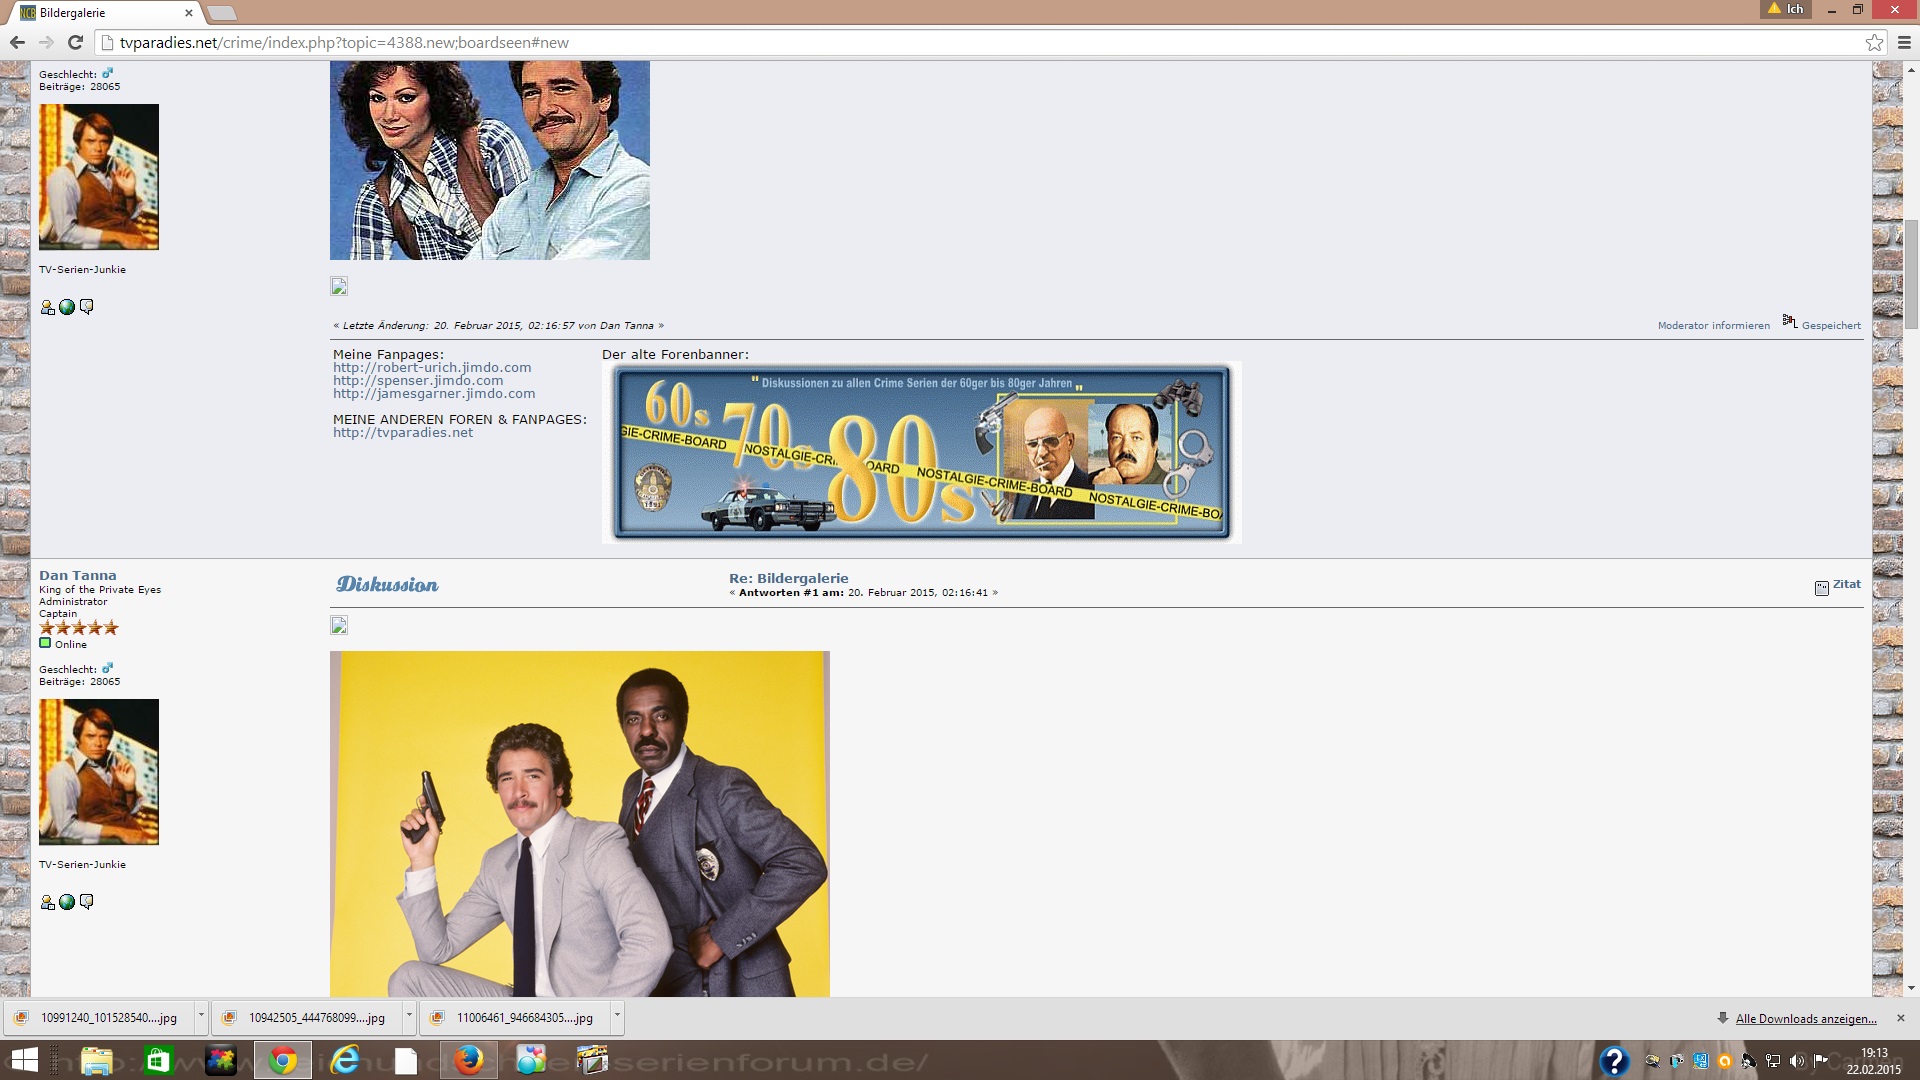Click the back navigation arrow
Image resolution: width=1920 pixels, height=1080 pixels.
17,43
